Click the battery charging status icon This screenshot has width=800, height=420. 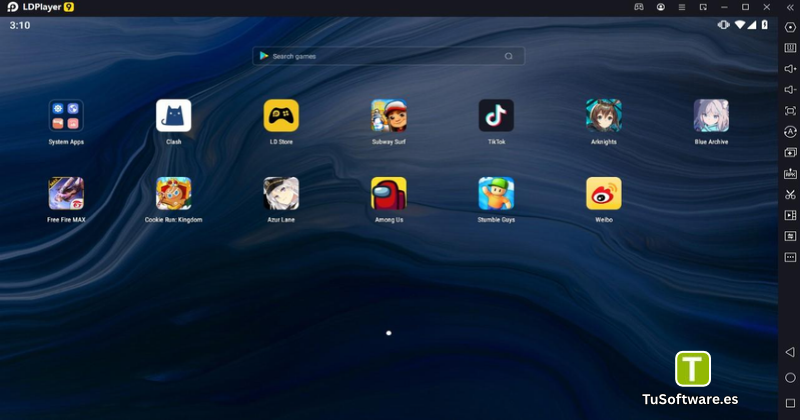tap(764, 24)
